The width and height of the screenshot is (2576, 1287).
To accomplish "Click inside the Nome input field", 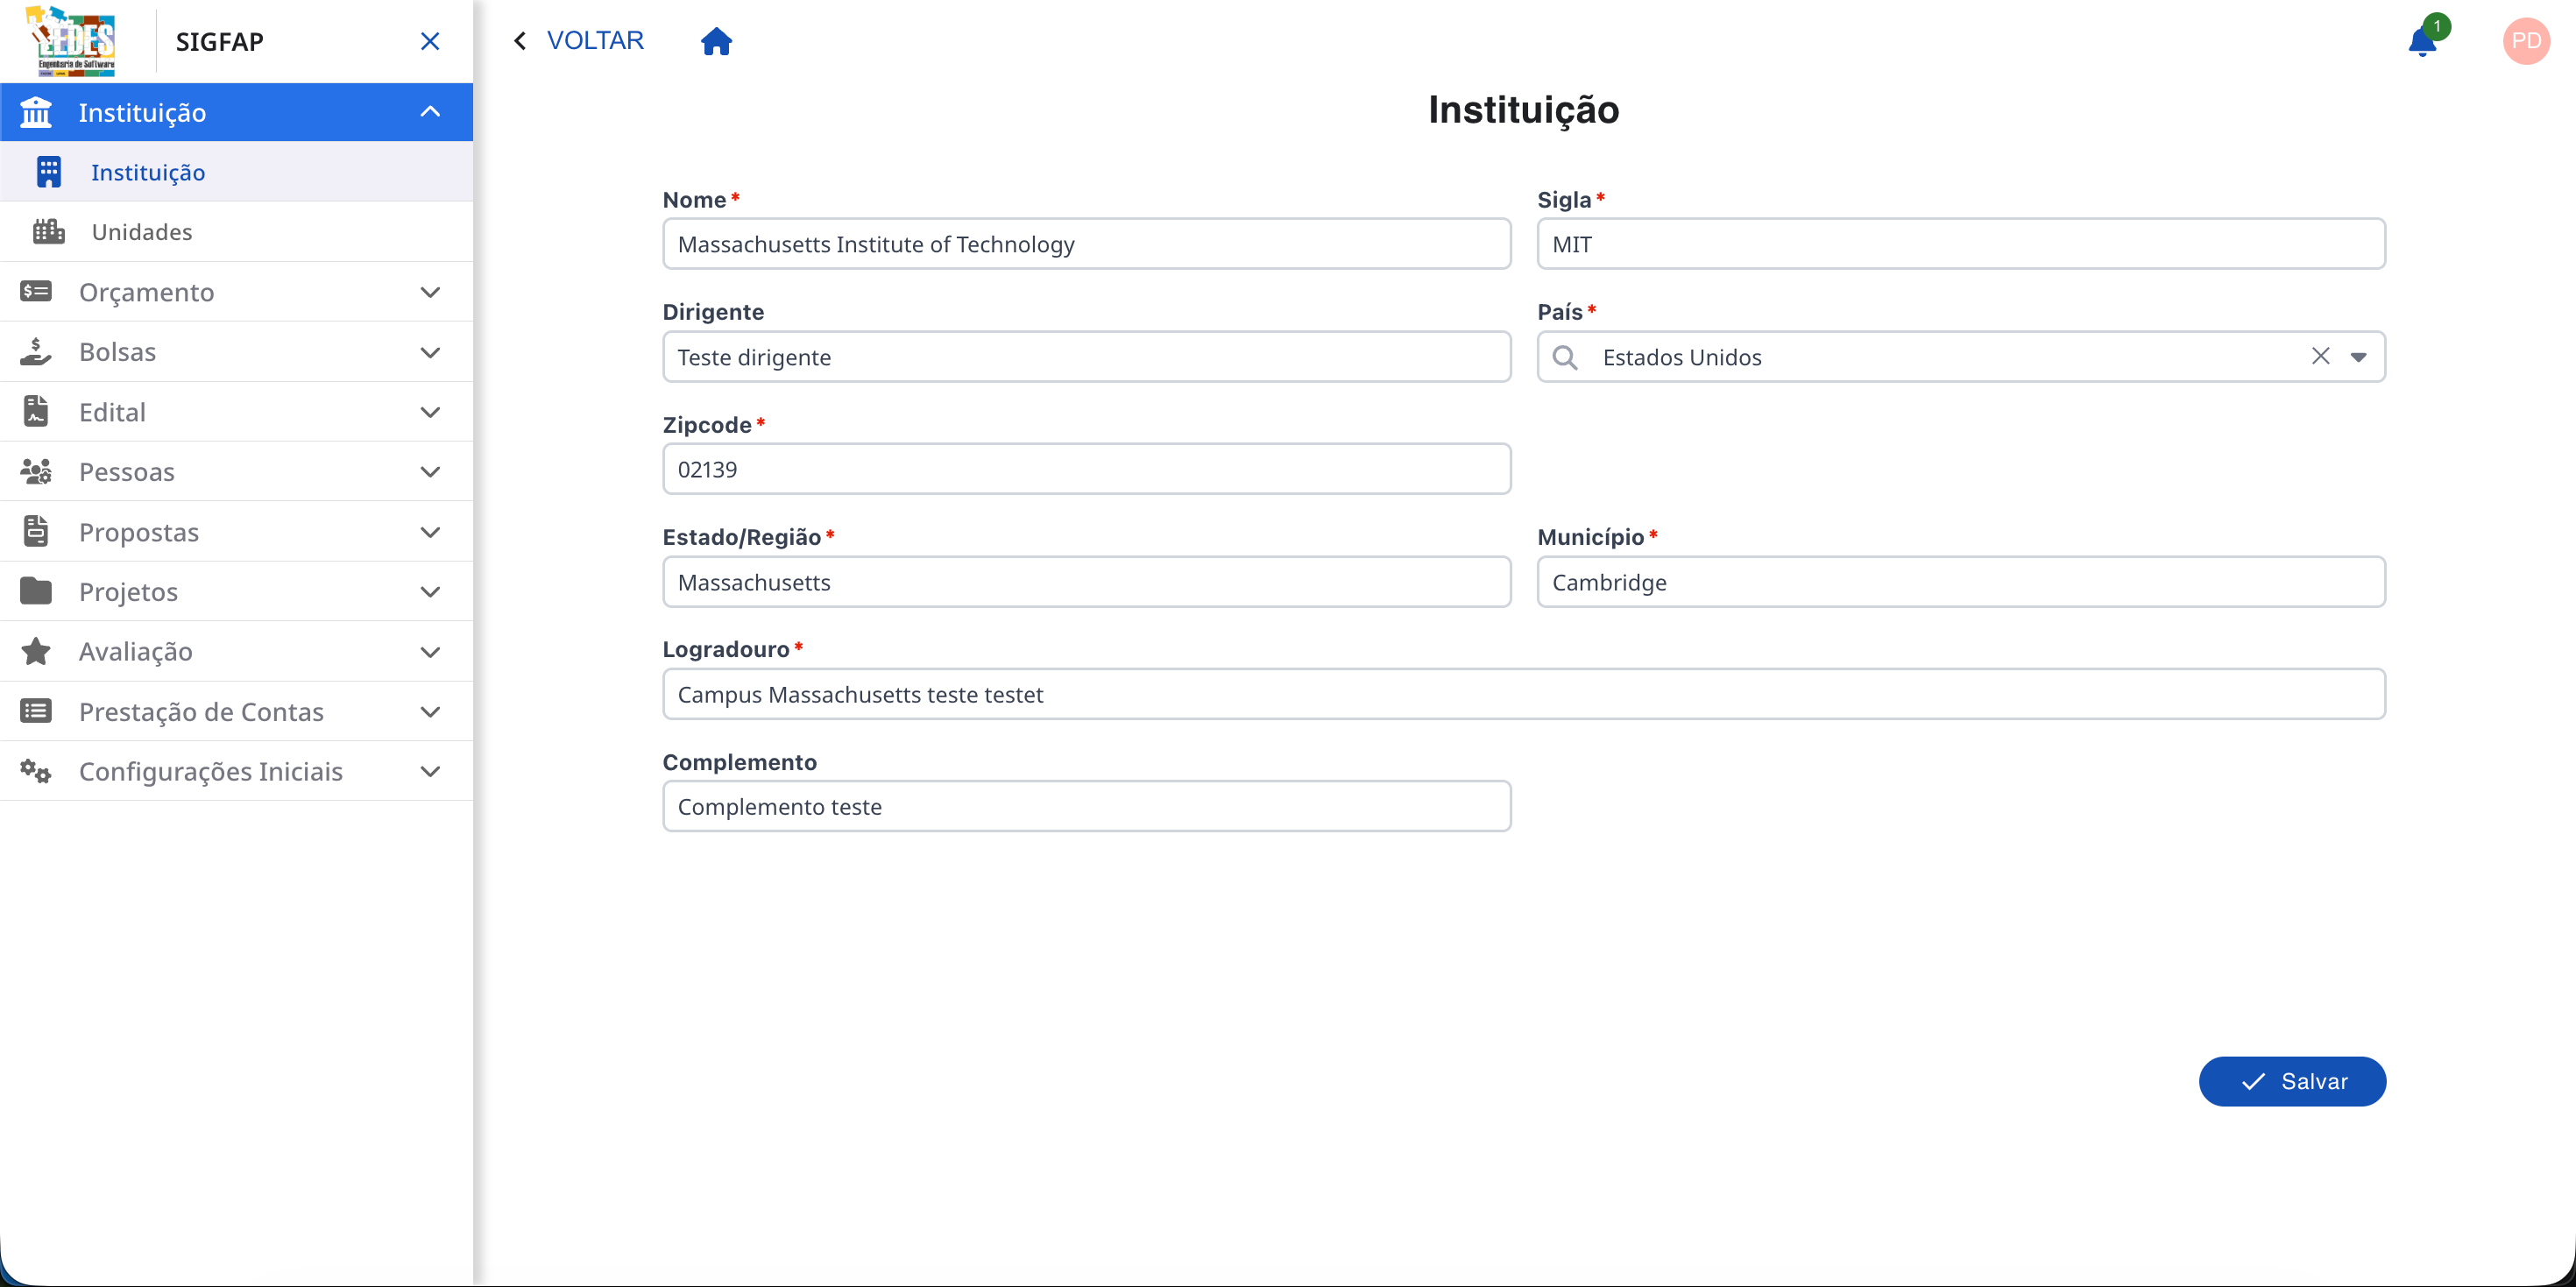I will click(1086, 243).
